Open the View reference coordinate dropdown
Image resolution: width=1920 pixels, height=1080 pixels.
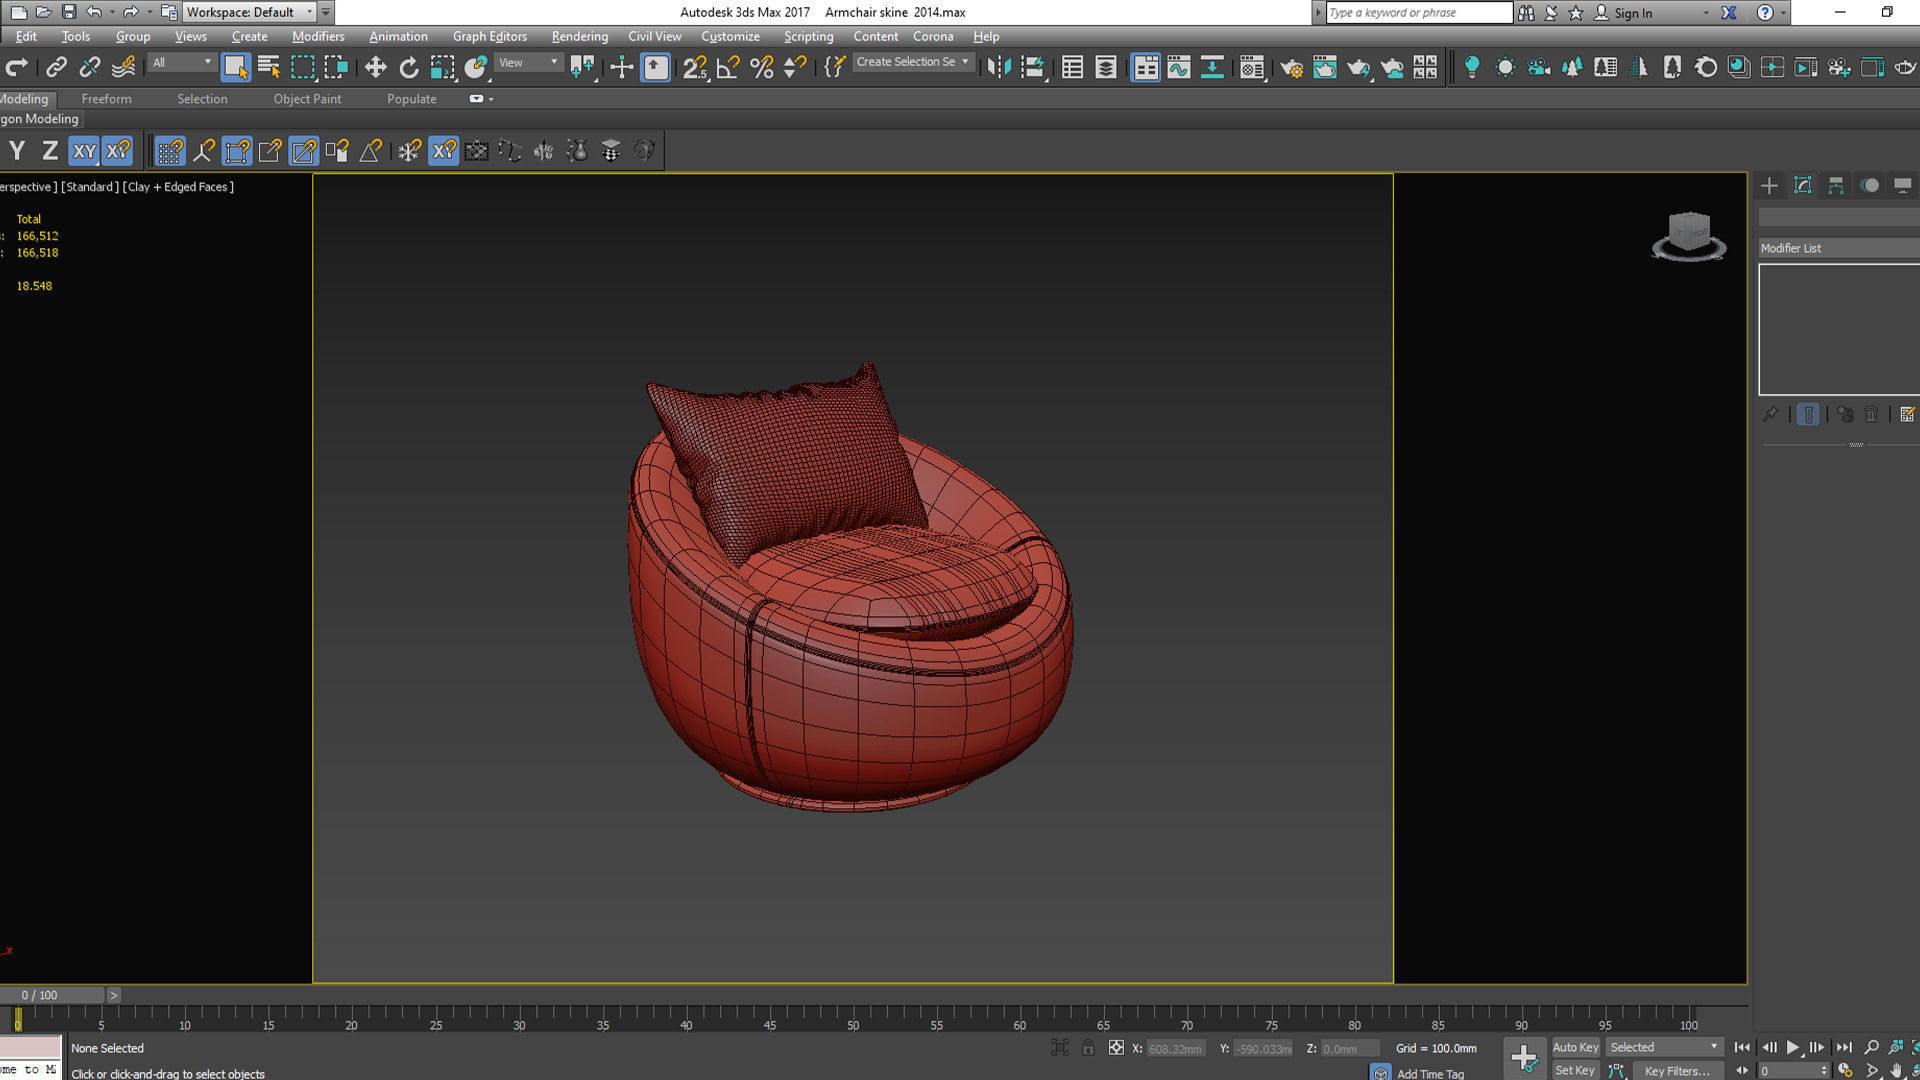point(528,63)
